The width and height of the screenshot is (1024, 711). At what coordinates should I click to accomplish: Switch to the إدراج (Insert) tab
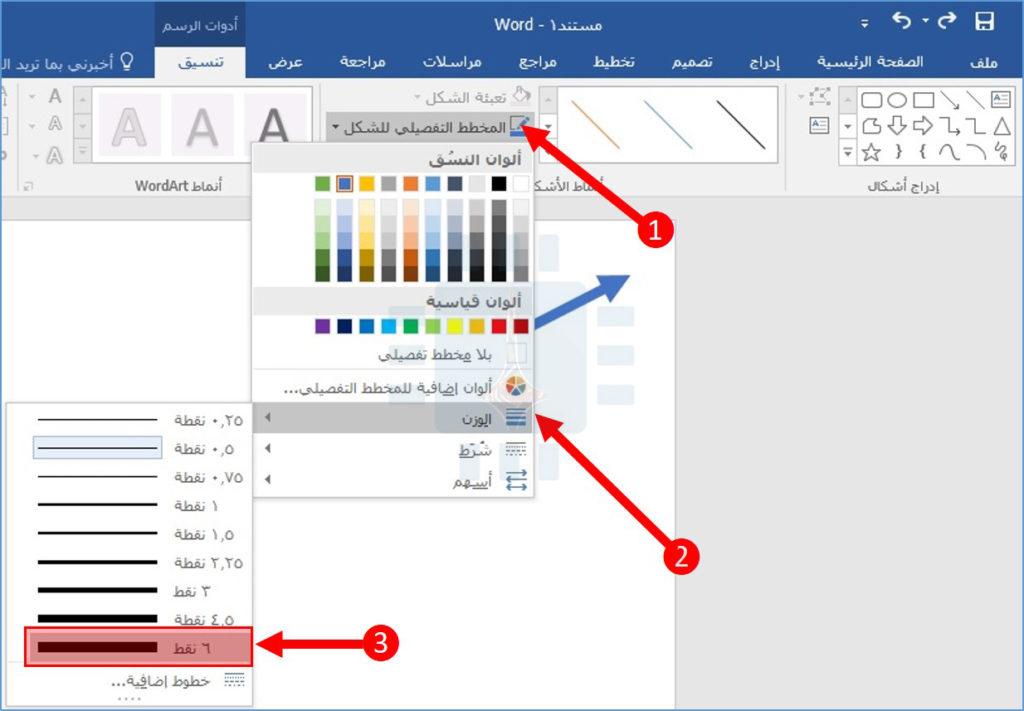click(764, 62)
